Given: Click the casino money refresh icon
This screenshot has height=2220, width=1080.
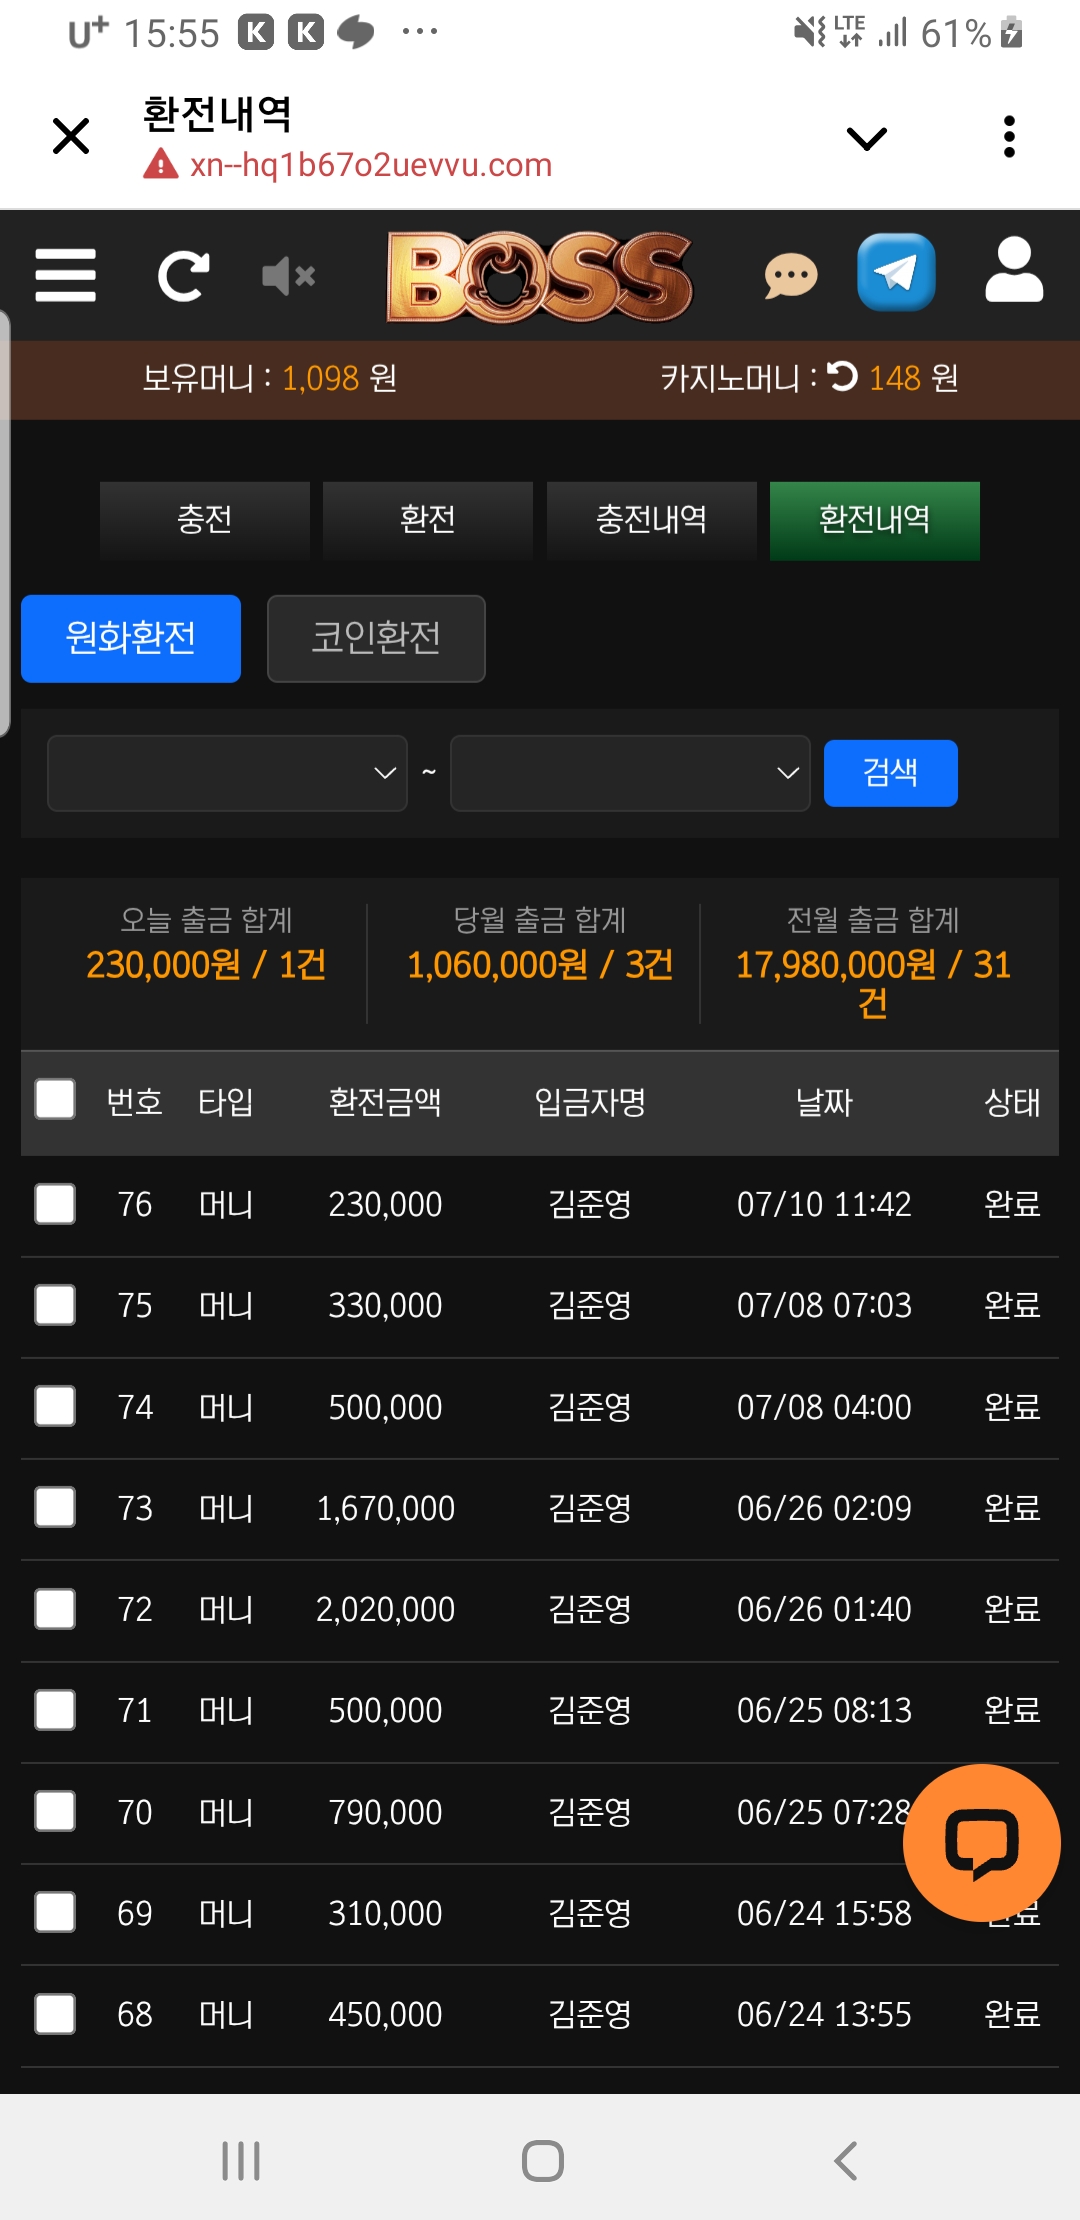Looking at the screenshot, I should [843, 376].
